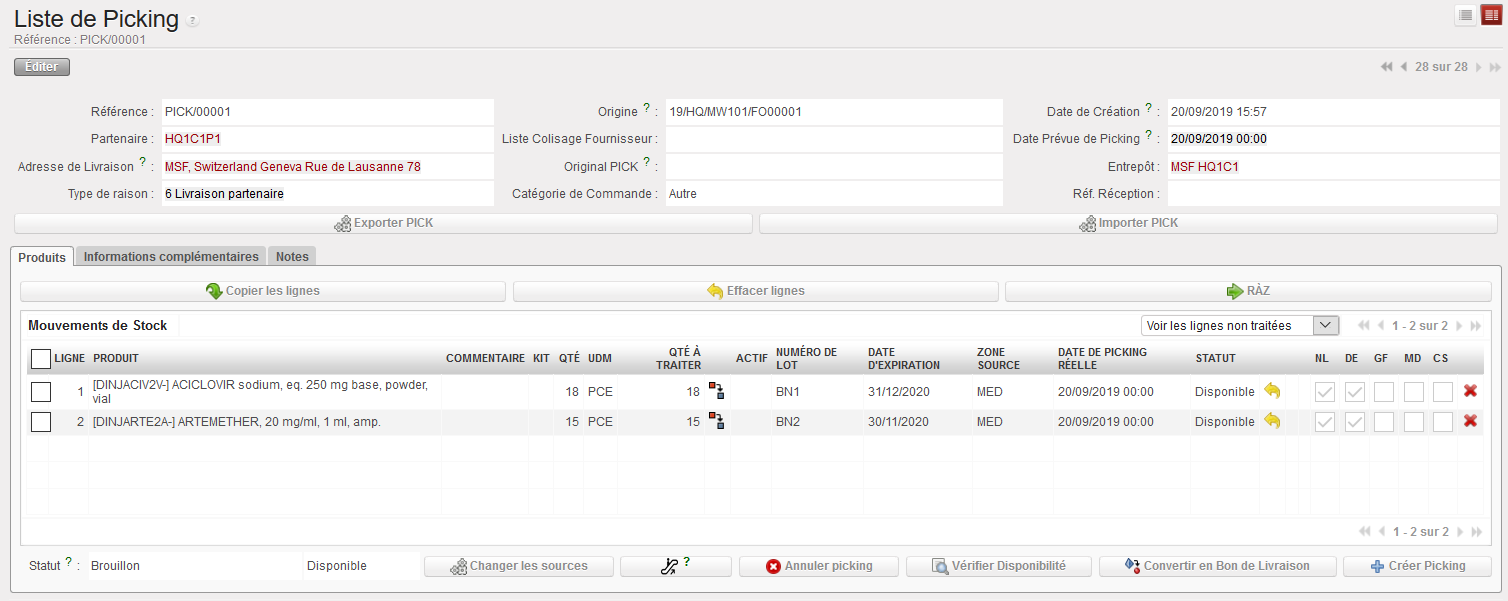Open the partner link HQ1C1P1
The width and height of the screenshot is (1508, 601).
pos(192,139)
